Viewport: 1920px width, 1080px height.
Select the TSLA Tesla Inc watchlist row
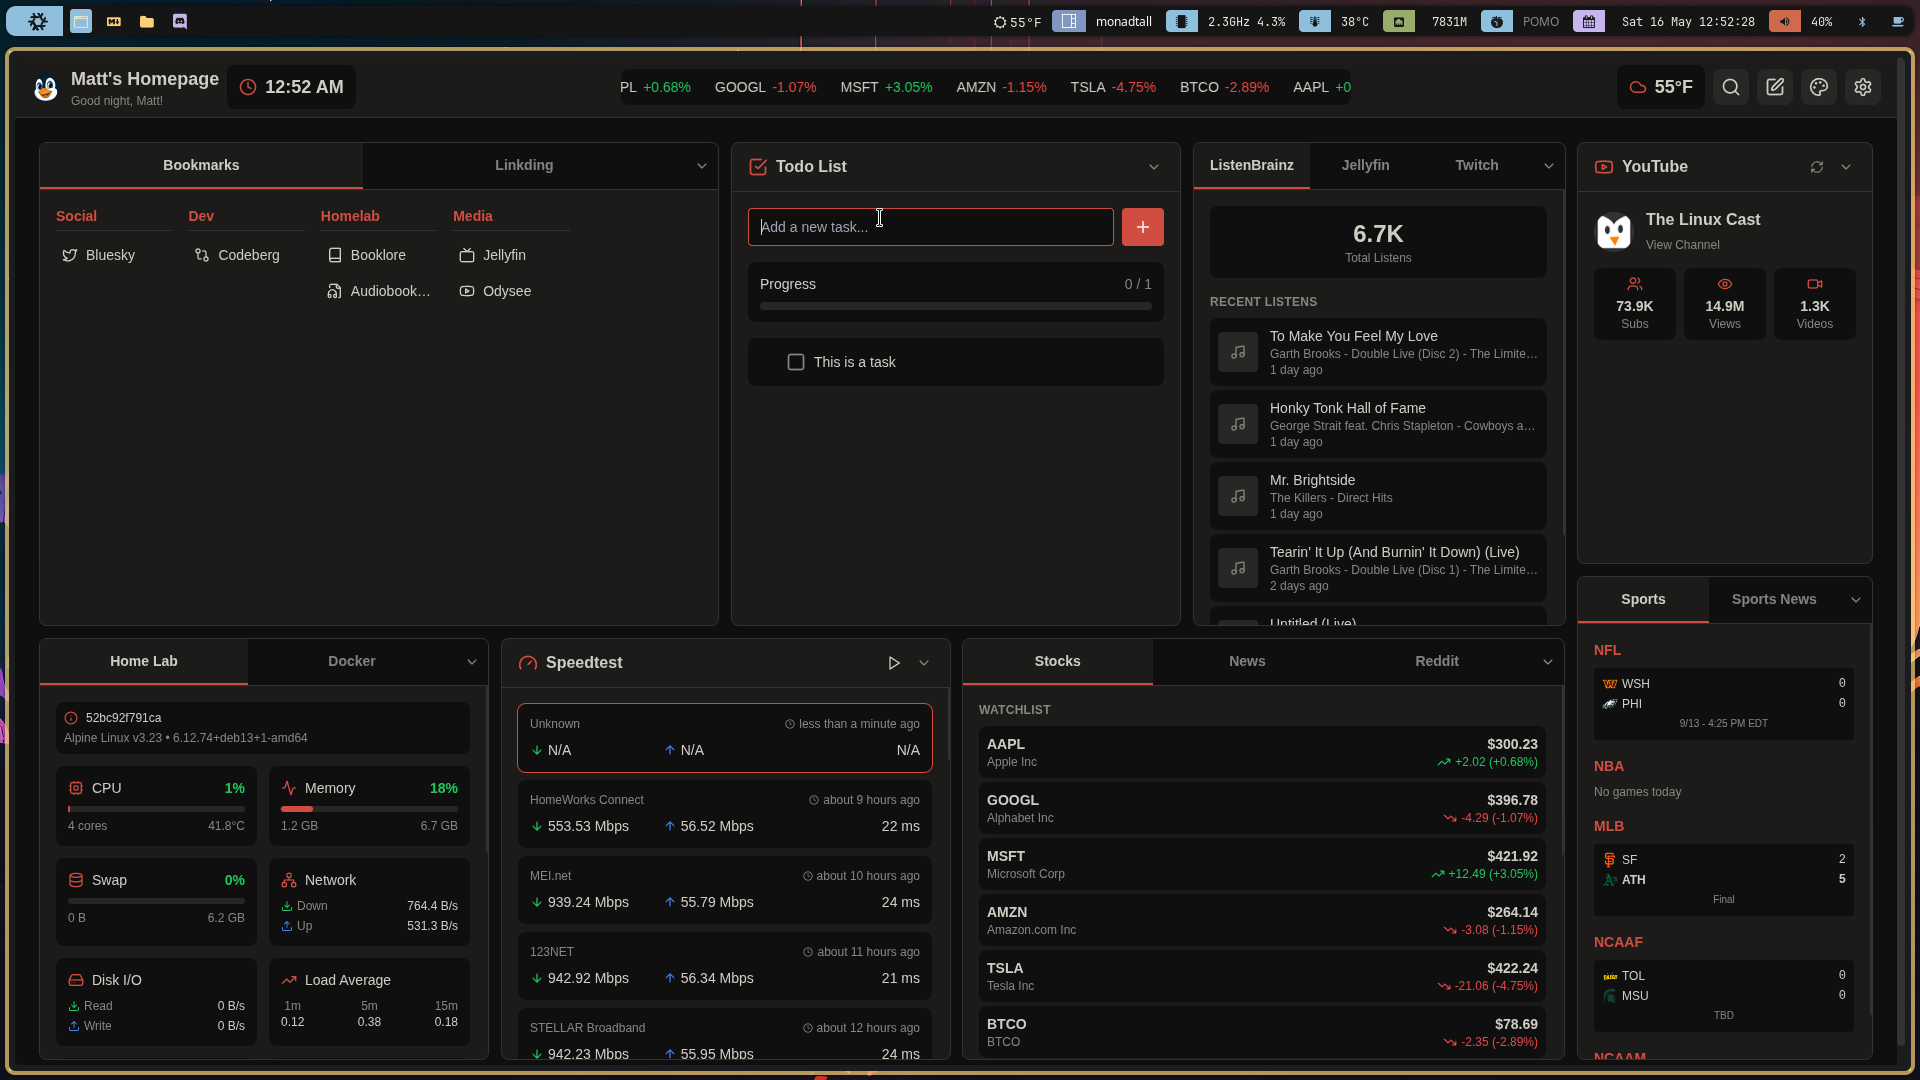coord(1262,977)
